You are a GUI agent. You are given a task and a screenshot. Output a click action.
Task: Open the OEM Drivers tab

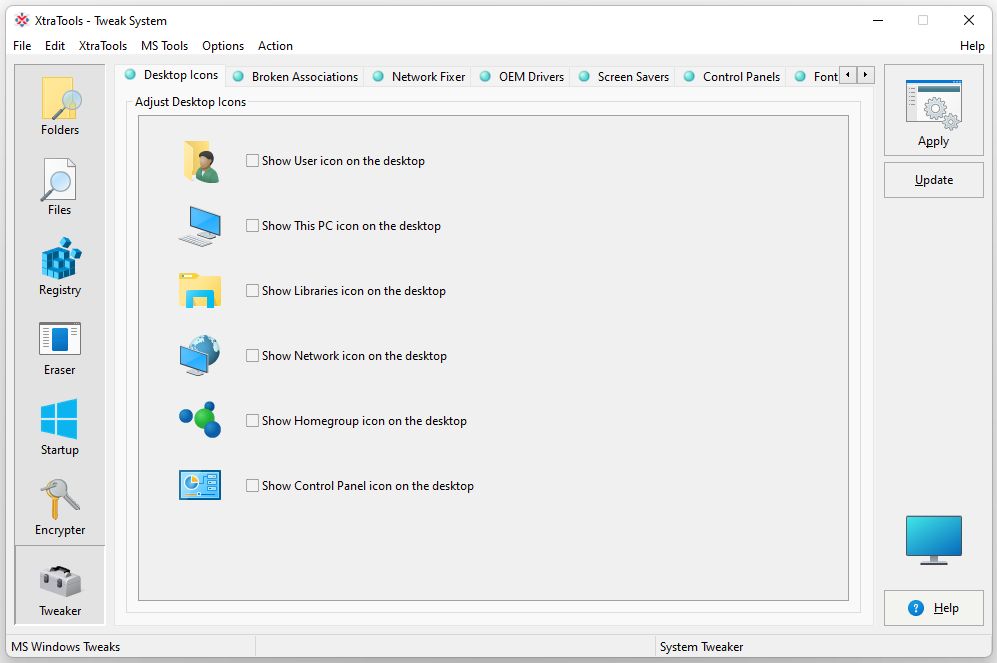(x=521, y=77)
